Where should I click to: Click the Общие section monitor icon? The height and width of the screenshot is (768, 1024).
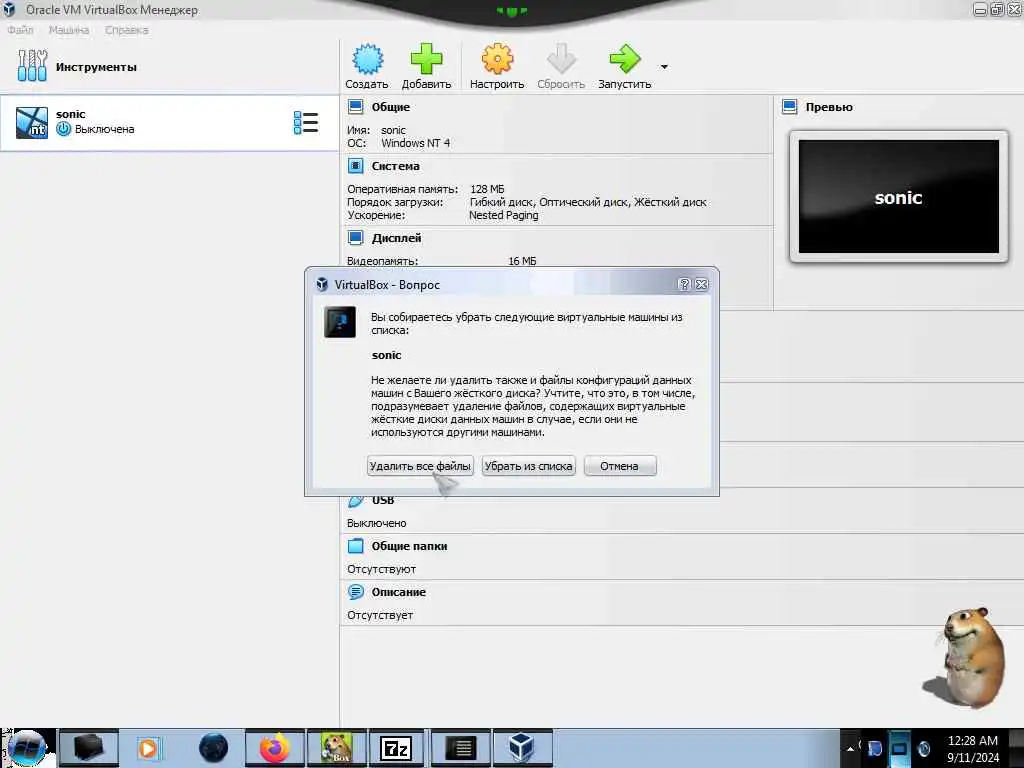coord(355,106)
